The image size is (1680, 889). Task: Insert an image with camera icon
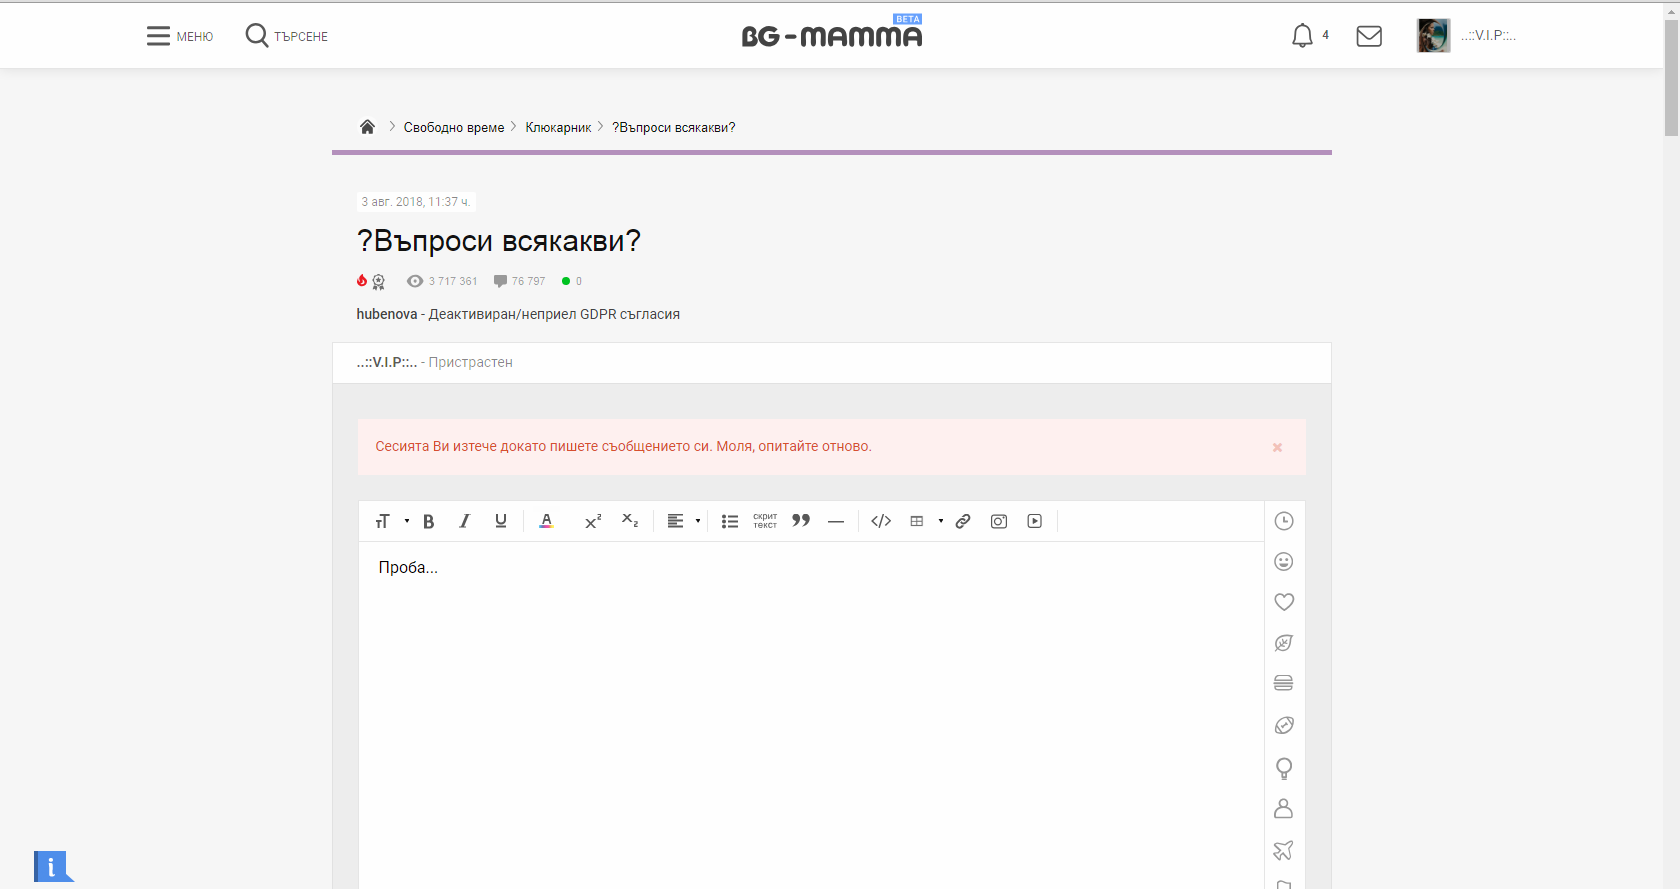click(x=999, y=521)
